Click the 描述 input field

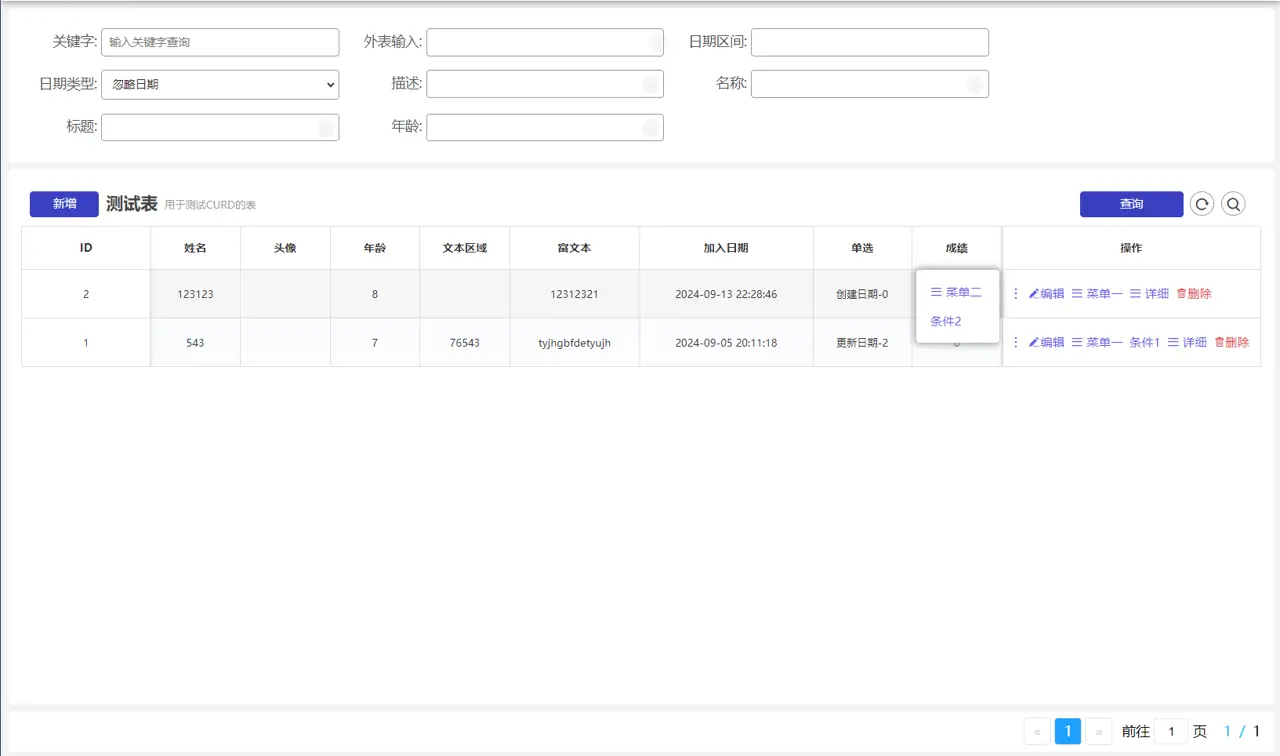(x=545, y=84)
